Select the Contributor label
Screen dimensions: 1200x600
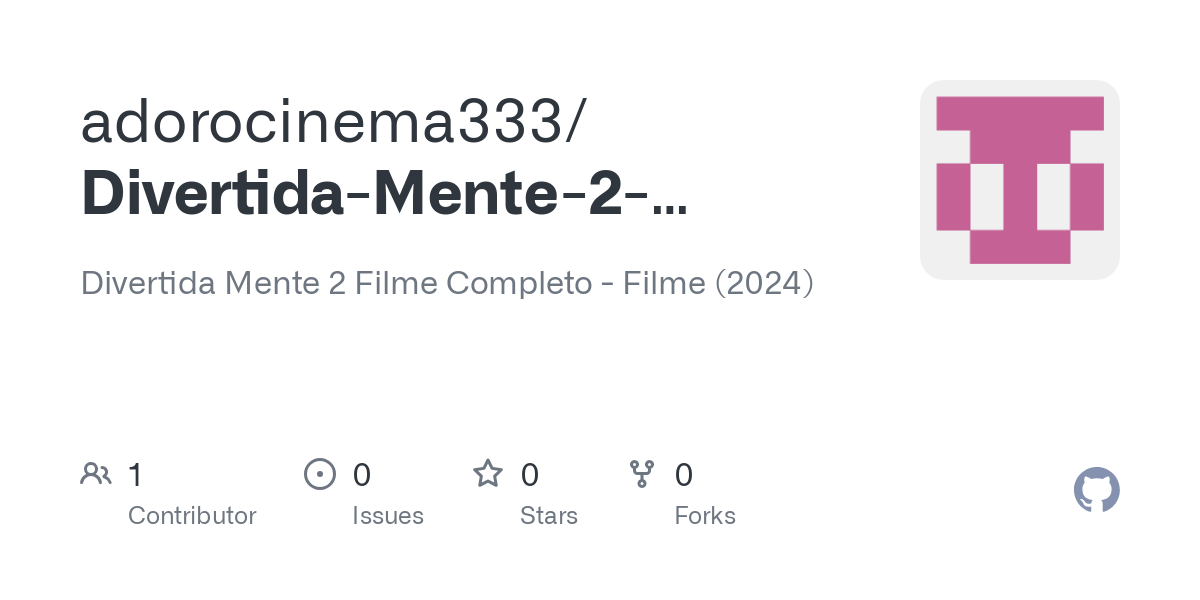coord(192,516)
